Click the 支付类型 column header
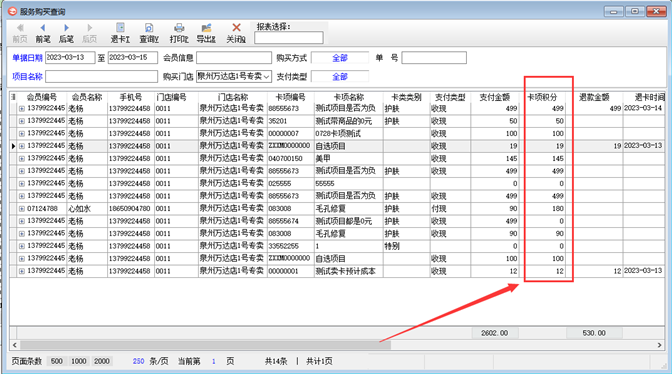672x374 pixels. (x=450, y=97)
